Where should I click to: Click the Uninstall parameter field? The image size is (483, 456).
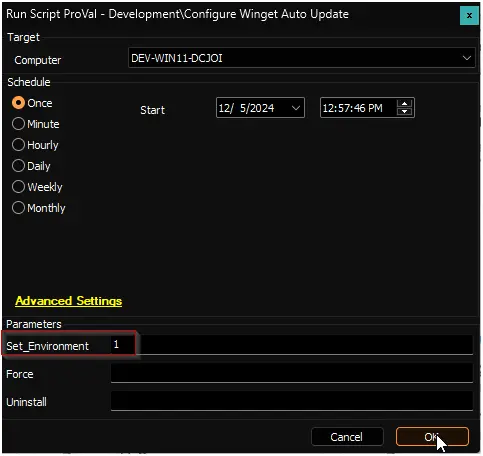[292, 401]
